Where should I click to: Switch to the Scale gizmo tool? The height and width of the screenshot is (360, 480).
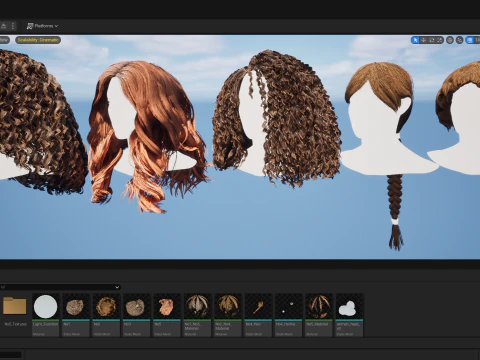point(440,40)
